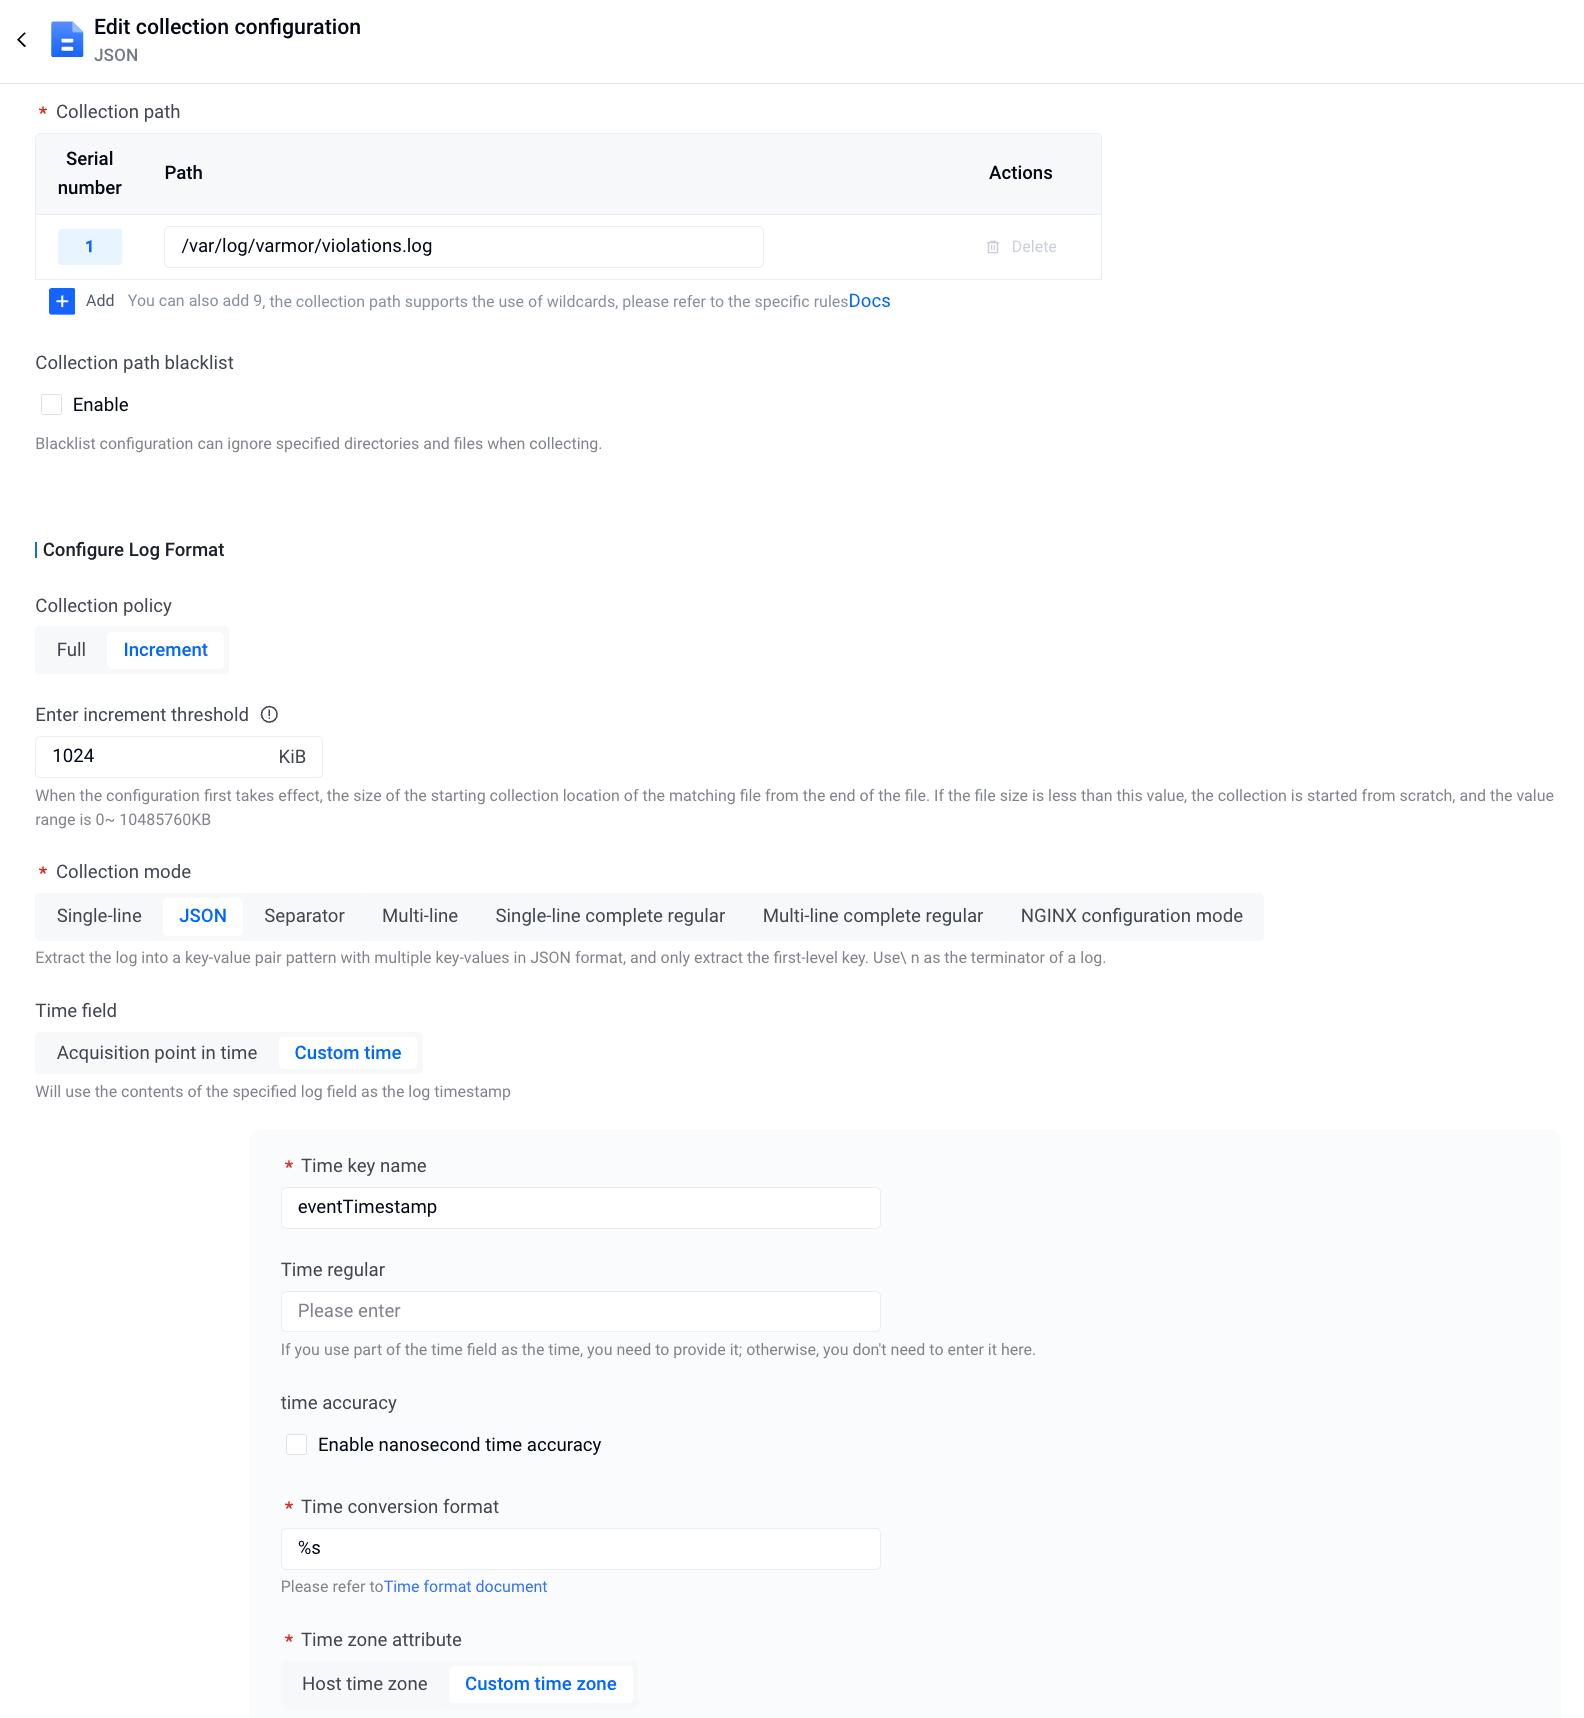The height and width of the screenshot is (1718, 1584).
Task: Click the increment threshold info icon
Action: pos(269,714)
